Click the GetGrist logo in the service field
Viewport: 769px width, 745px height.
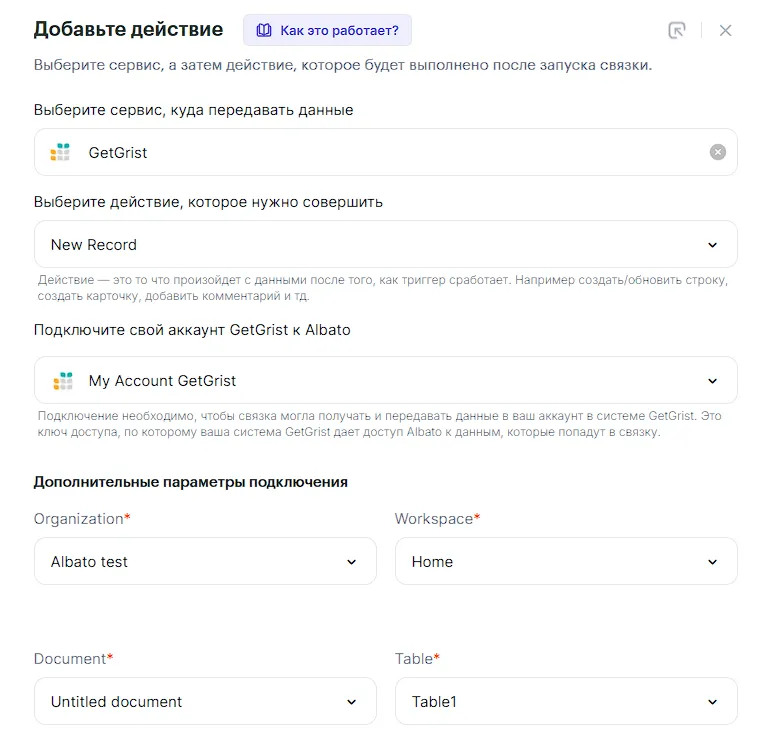click(x=61, y=152)
